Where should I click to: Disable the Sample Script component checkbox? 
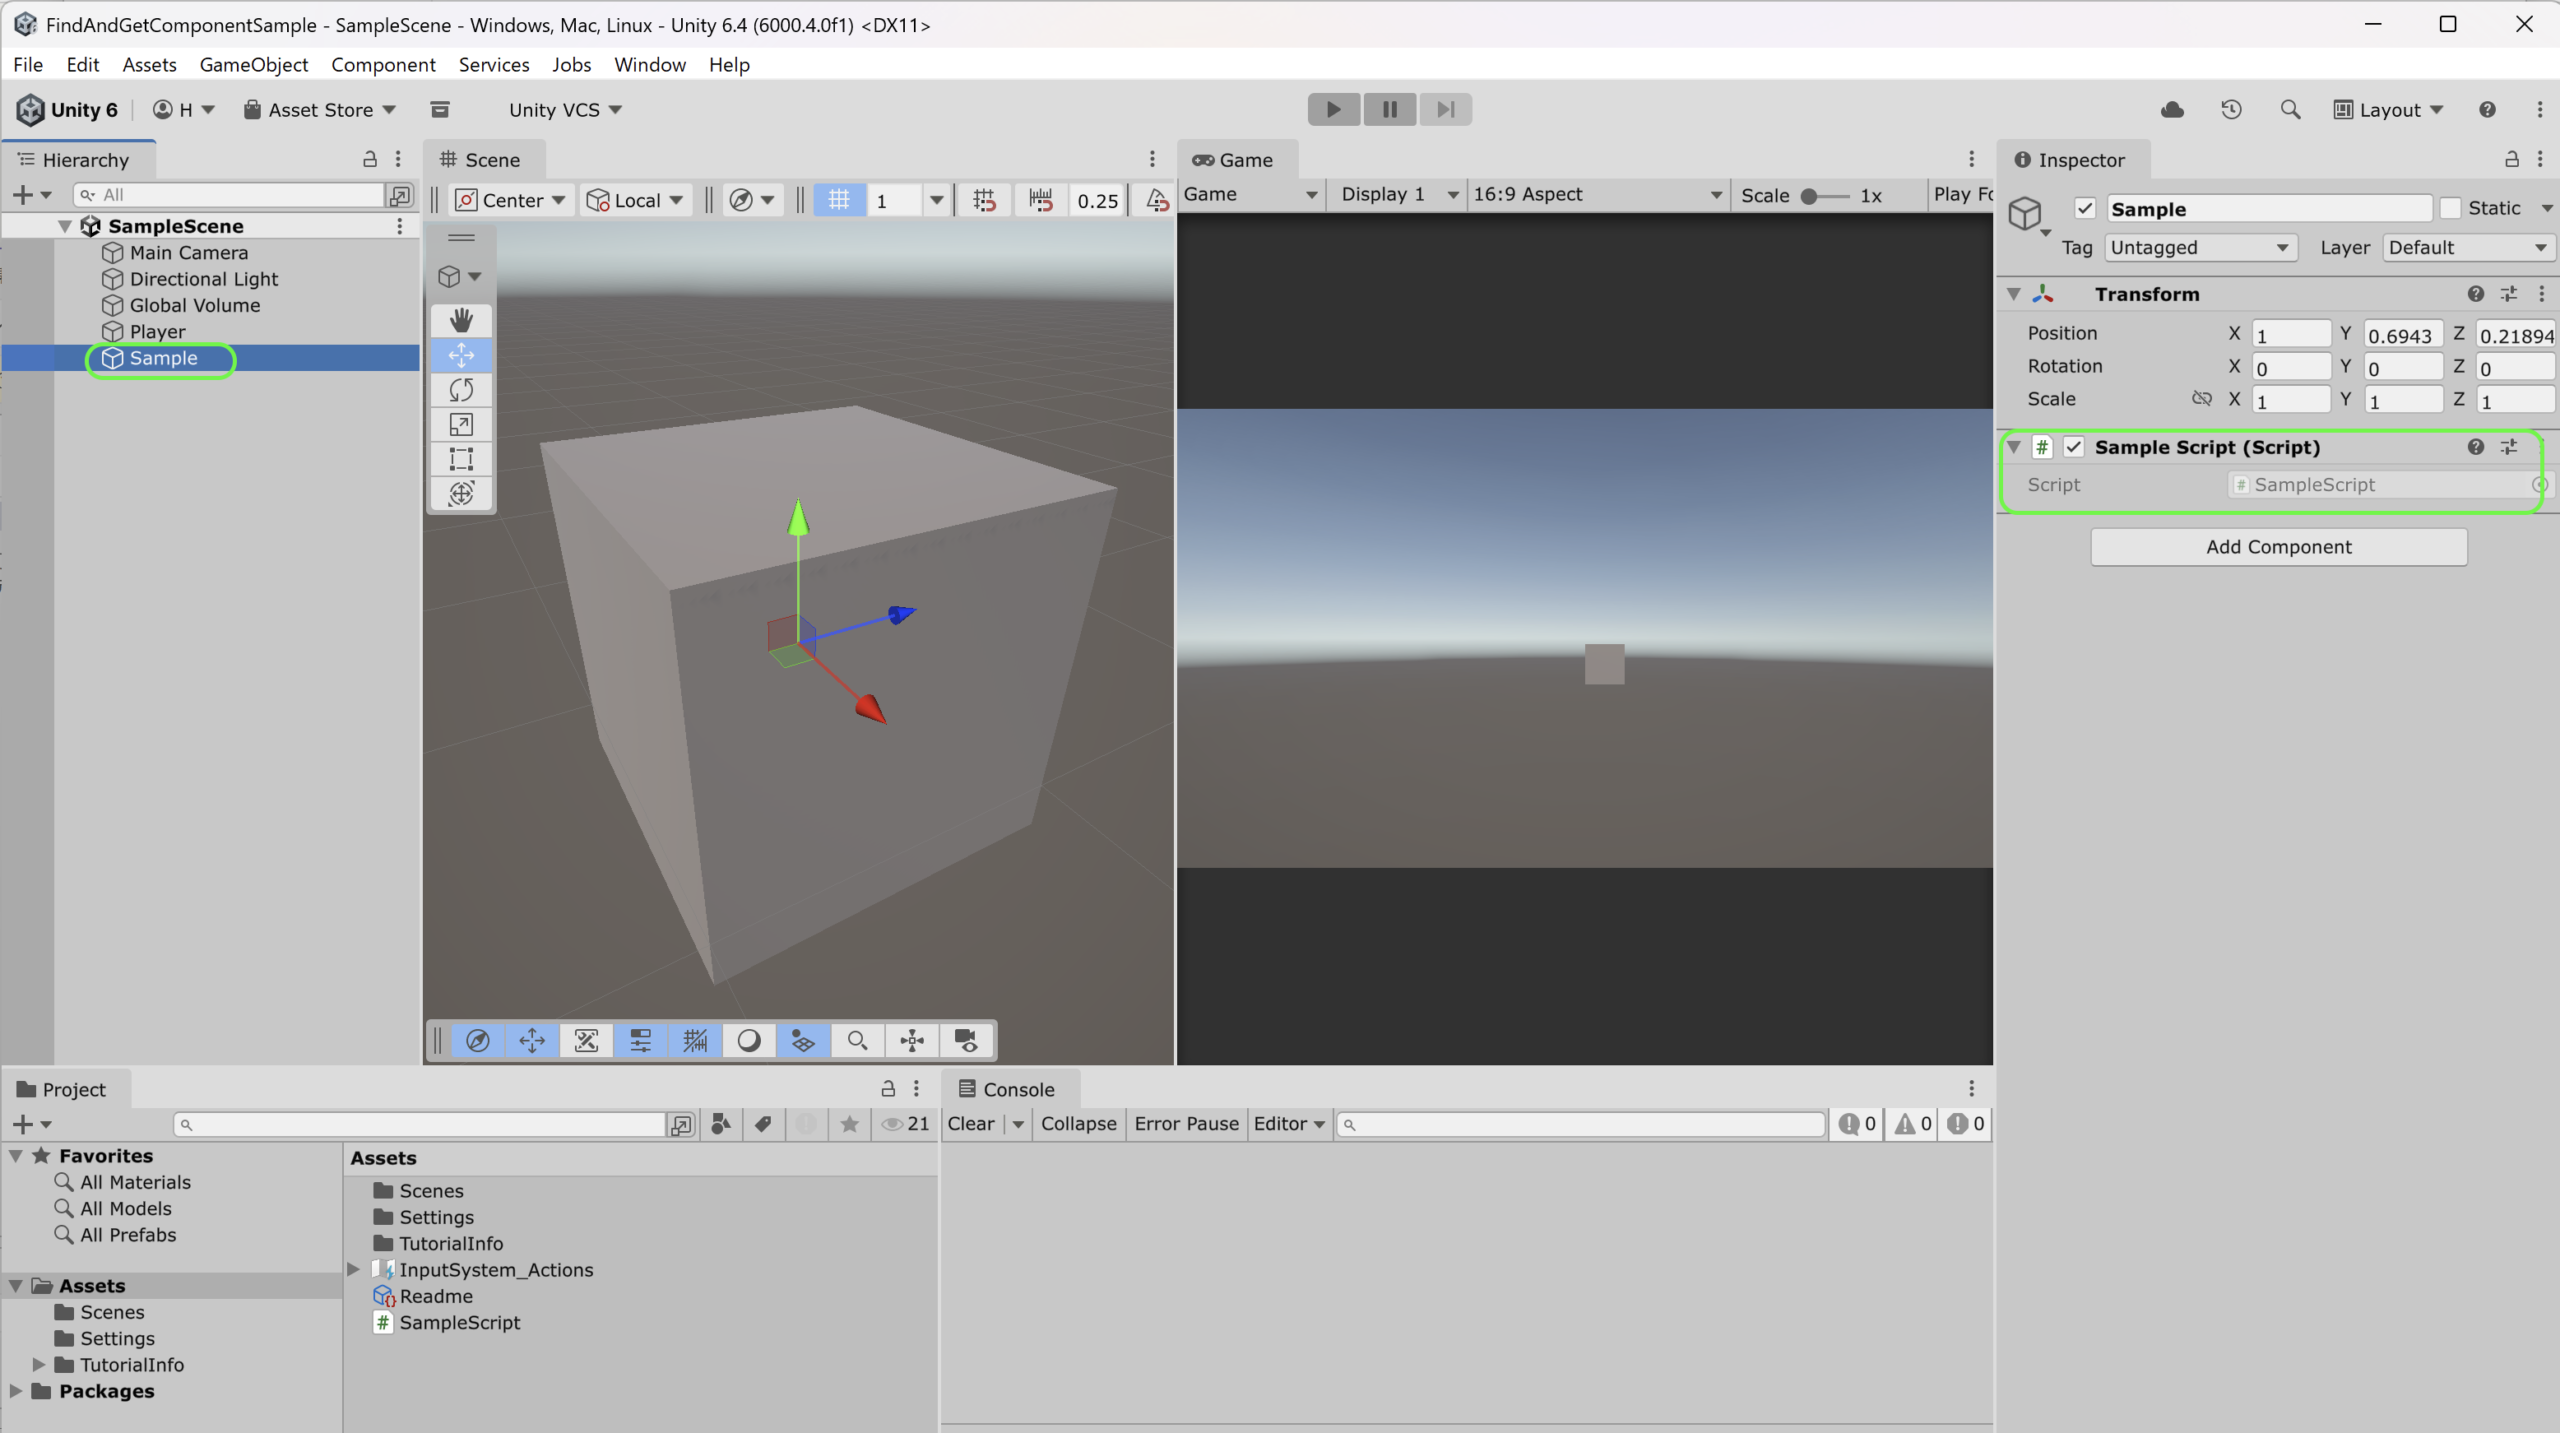click(2074, 447)
